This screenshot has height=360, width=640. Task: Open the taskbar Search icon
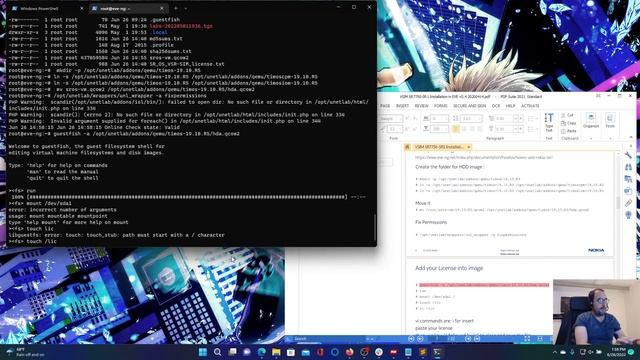217,352
